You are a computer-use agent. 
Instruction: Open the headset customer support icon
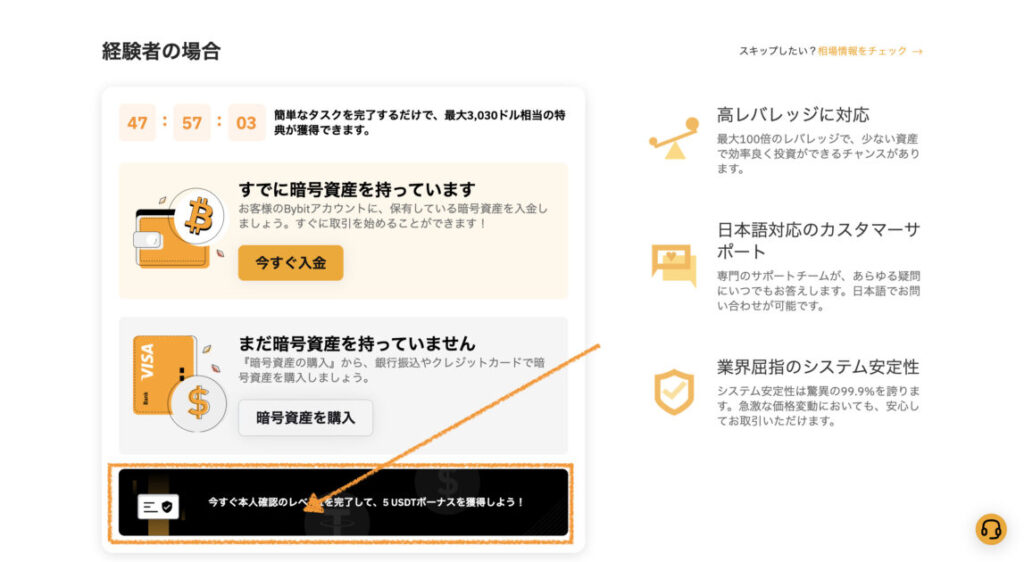pos(991,529)
